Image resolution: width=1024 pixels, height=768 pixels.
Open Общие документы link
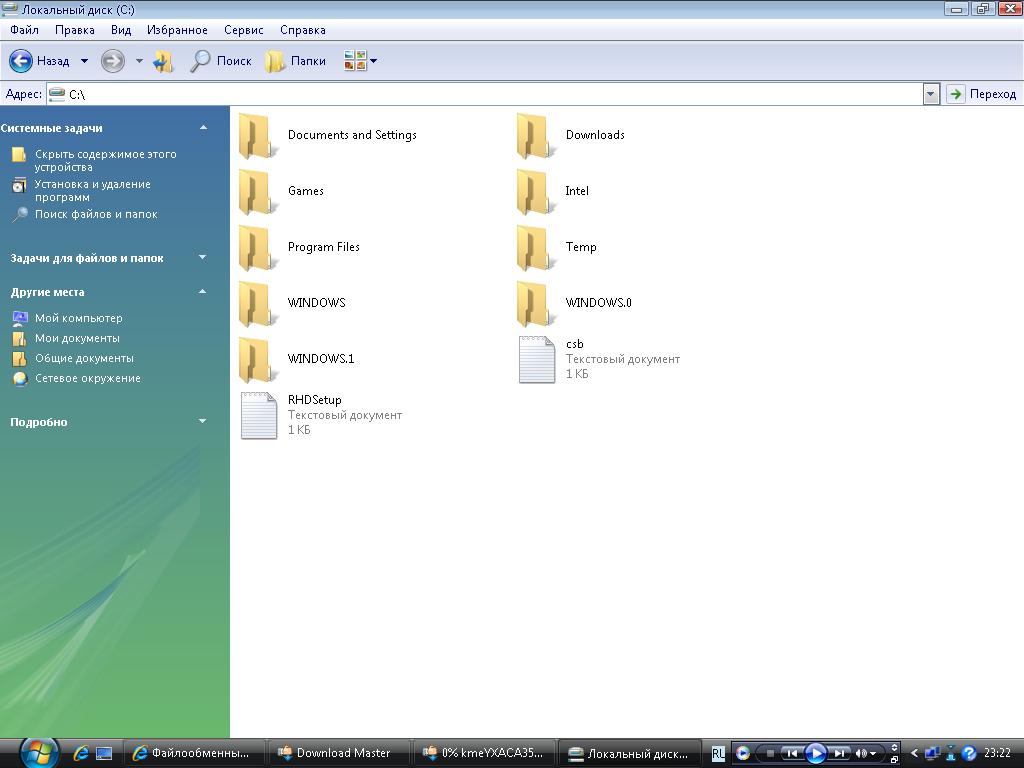coord(84,359)
